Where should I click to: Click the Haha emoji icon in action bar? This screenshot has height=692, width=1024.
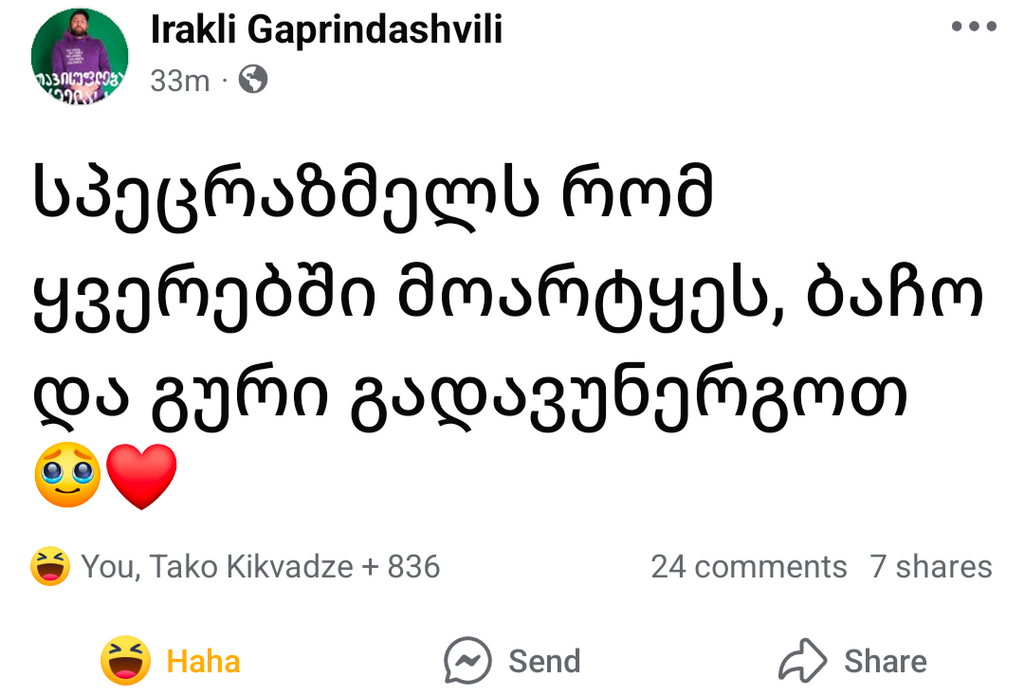(126, 661)
